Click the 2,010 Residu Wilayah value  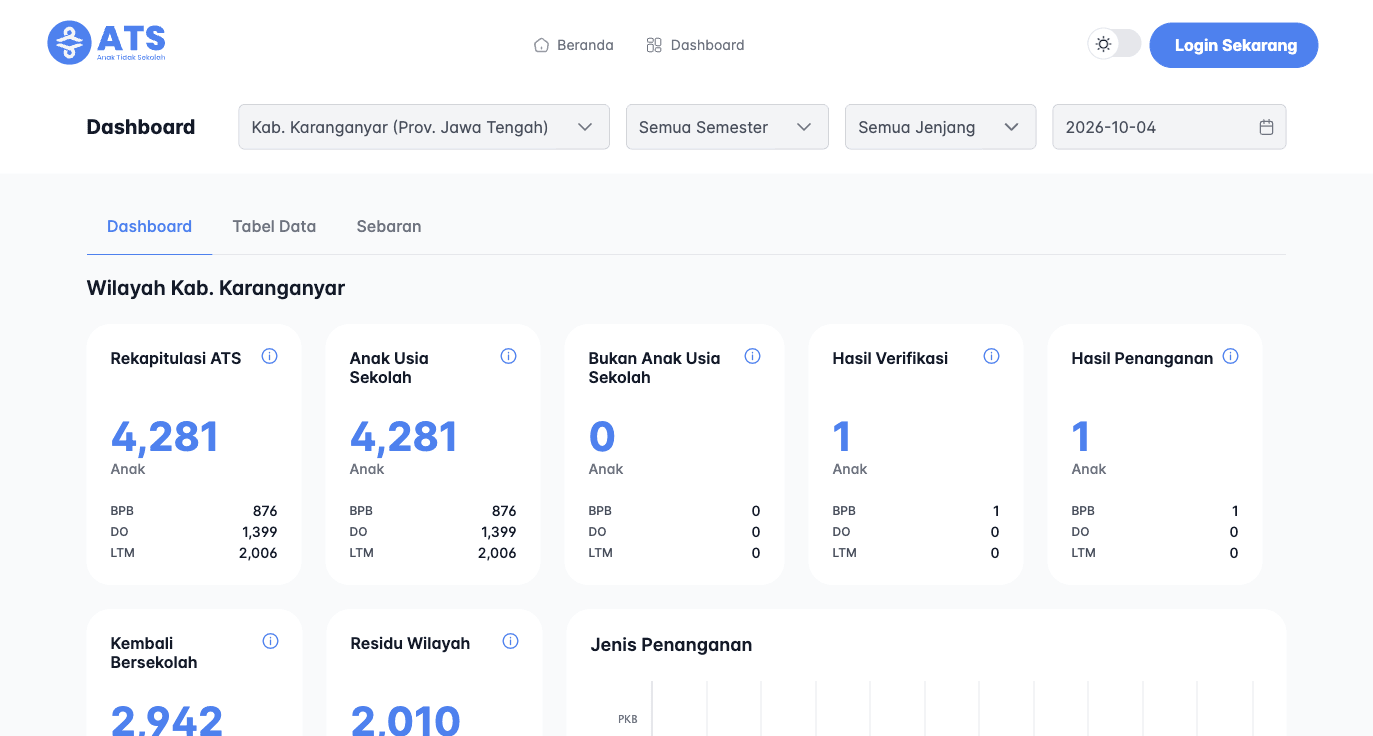point(405,720)
